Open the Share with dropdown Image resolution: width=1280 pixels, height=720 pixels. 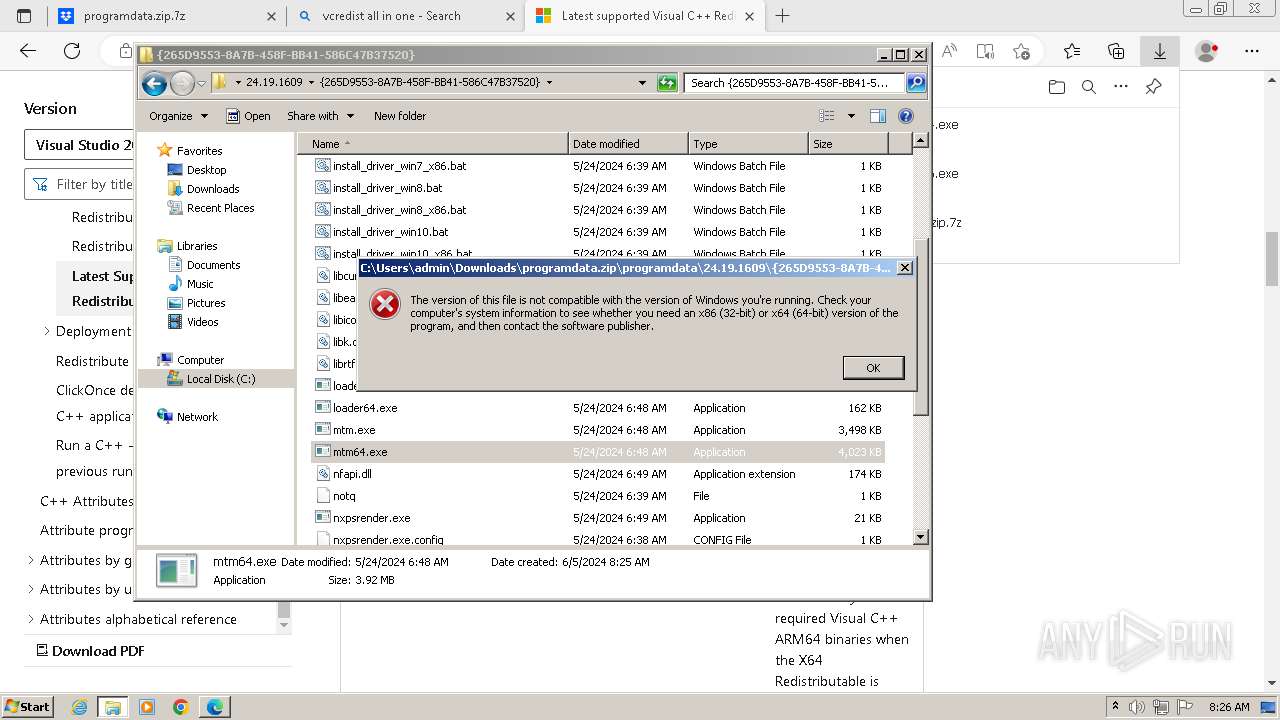click(320, 116)
